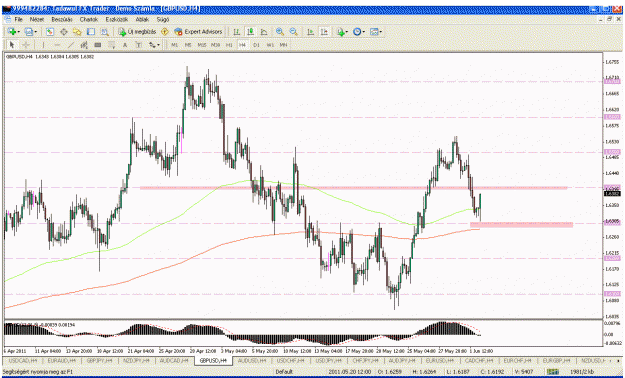Expand the arrows tool dropdown
This screenshot has height=378, width=625.
tap(159, 45)
